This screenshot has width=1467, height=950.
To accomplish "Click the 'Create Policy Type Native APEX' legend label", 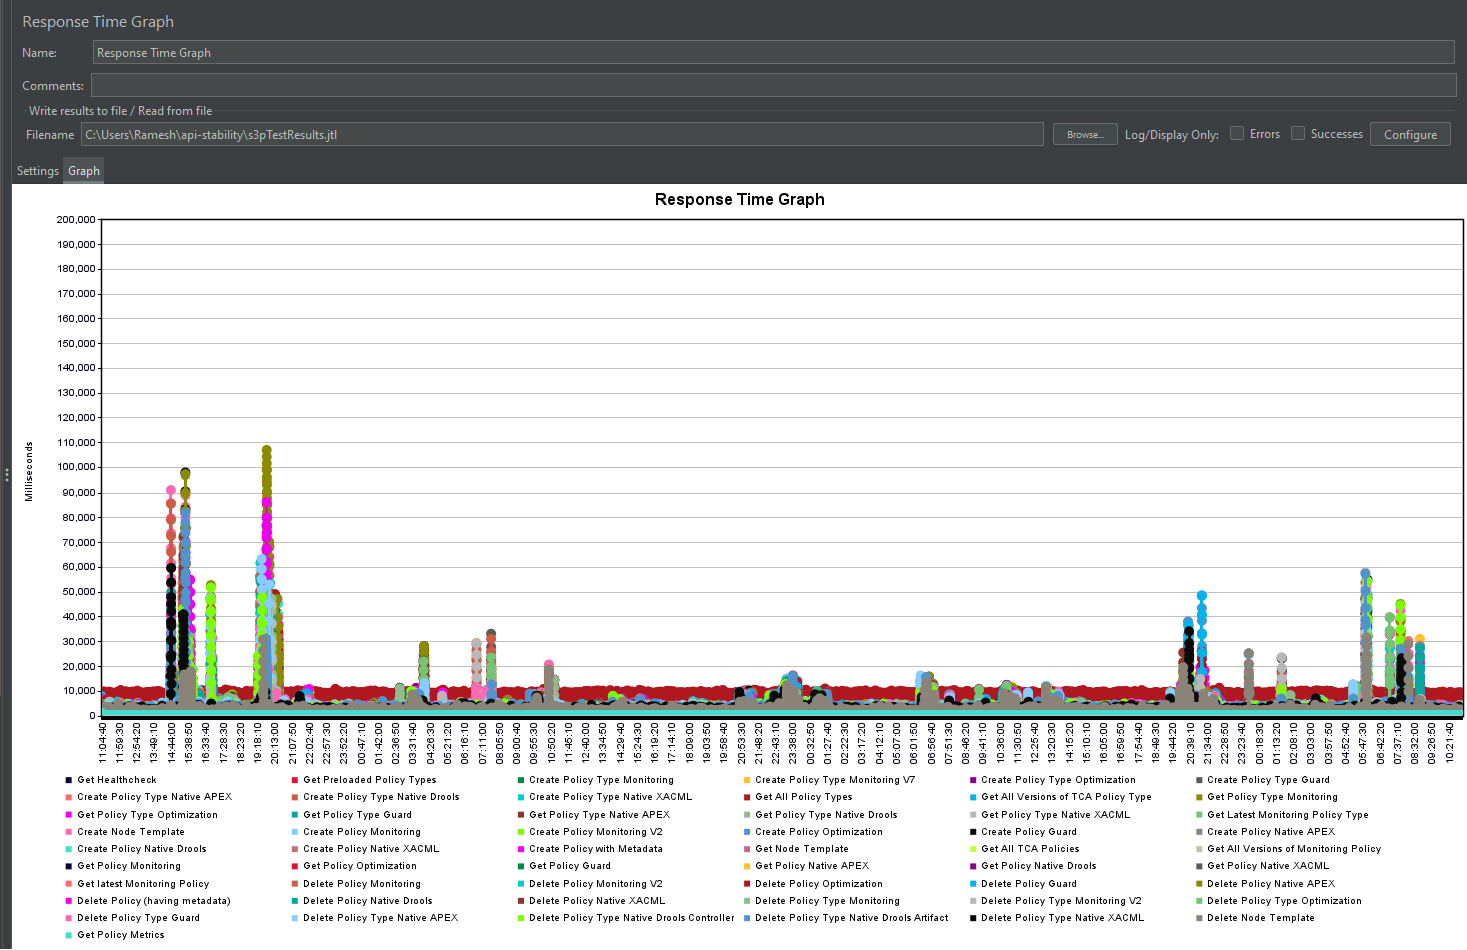I will (154, 797).
